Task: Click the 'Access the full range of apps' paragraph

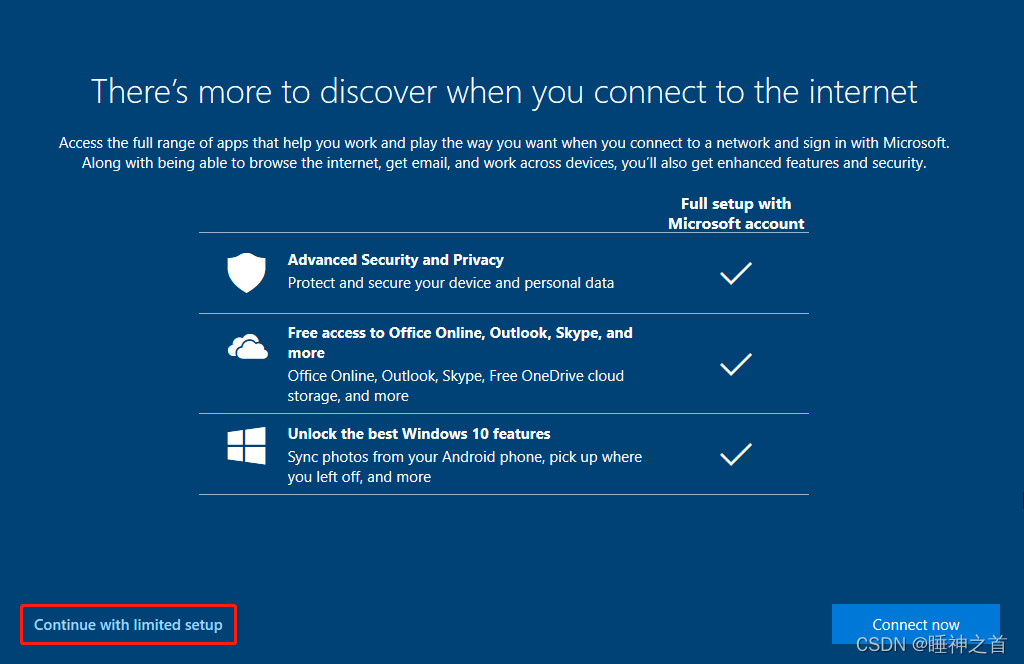Action: pyautogui.click(x=504, y=153)
